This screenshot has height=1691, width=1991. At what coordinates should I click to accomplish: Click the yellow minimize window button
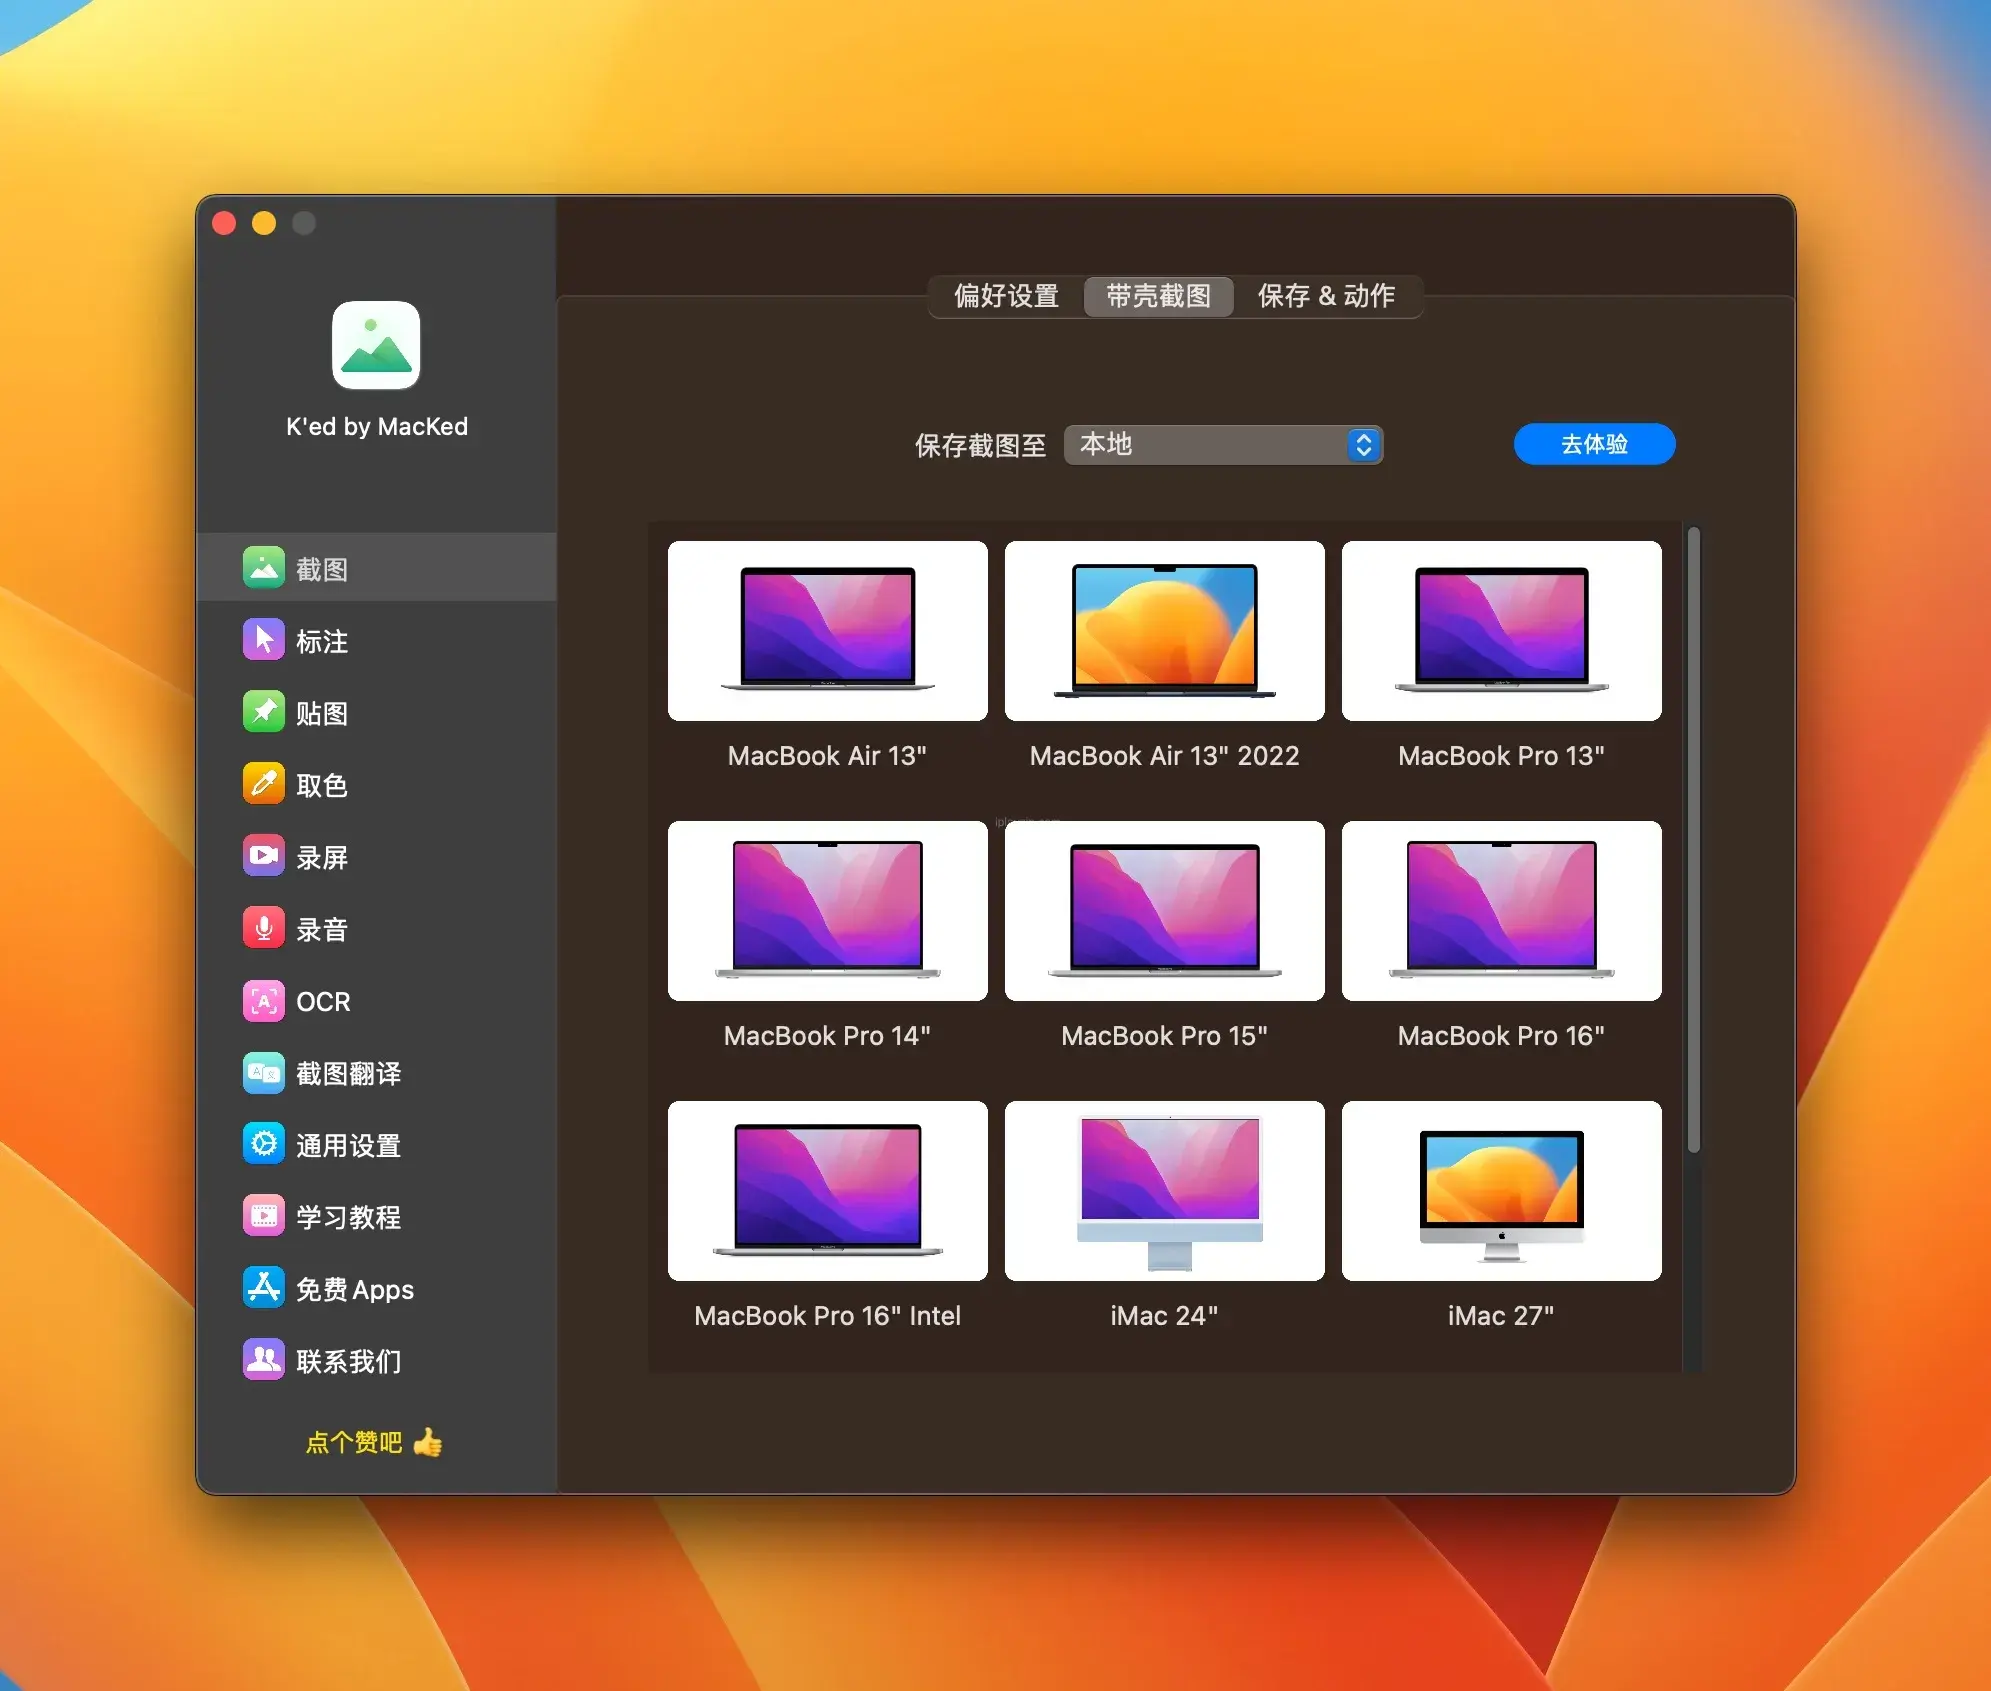(x=264, y=222)
